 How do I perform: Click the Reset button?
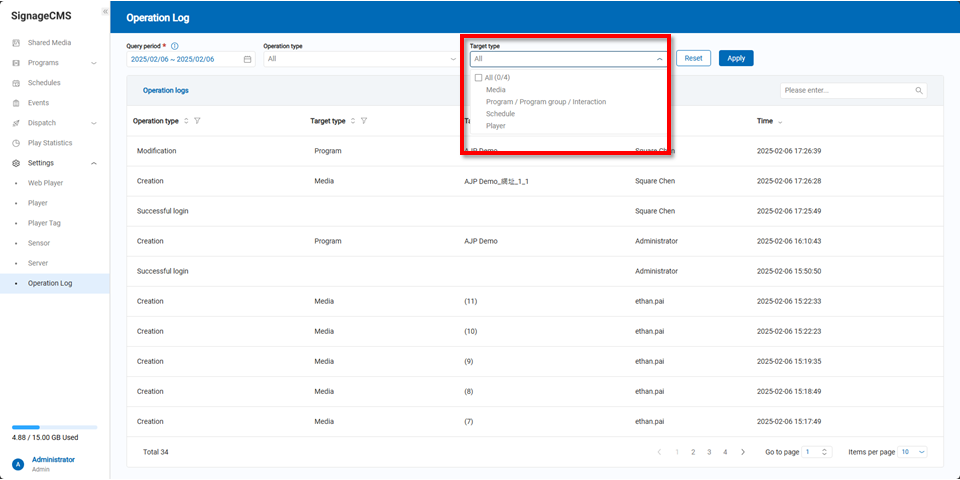pos(693,58)
